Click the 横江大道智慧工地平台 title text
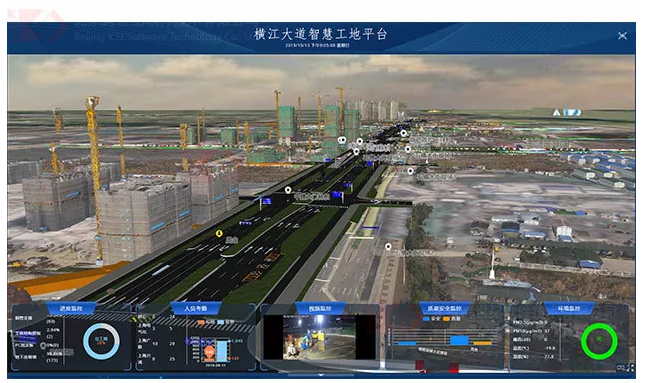Screen dimensions: 645x383 pos(320,34)
